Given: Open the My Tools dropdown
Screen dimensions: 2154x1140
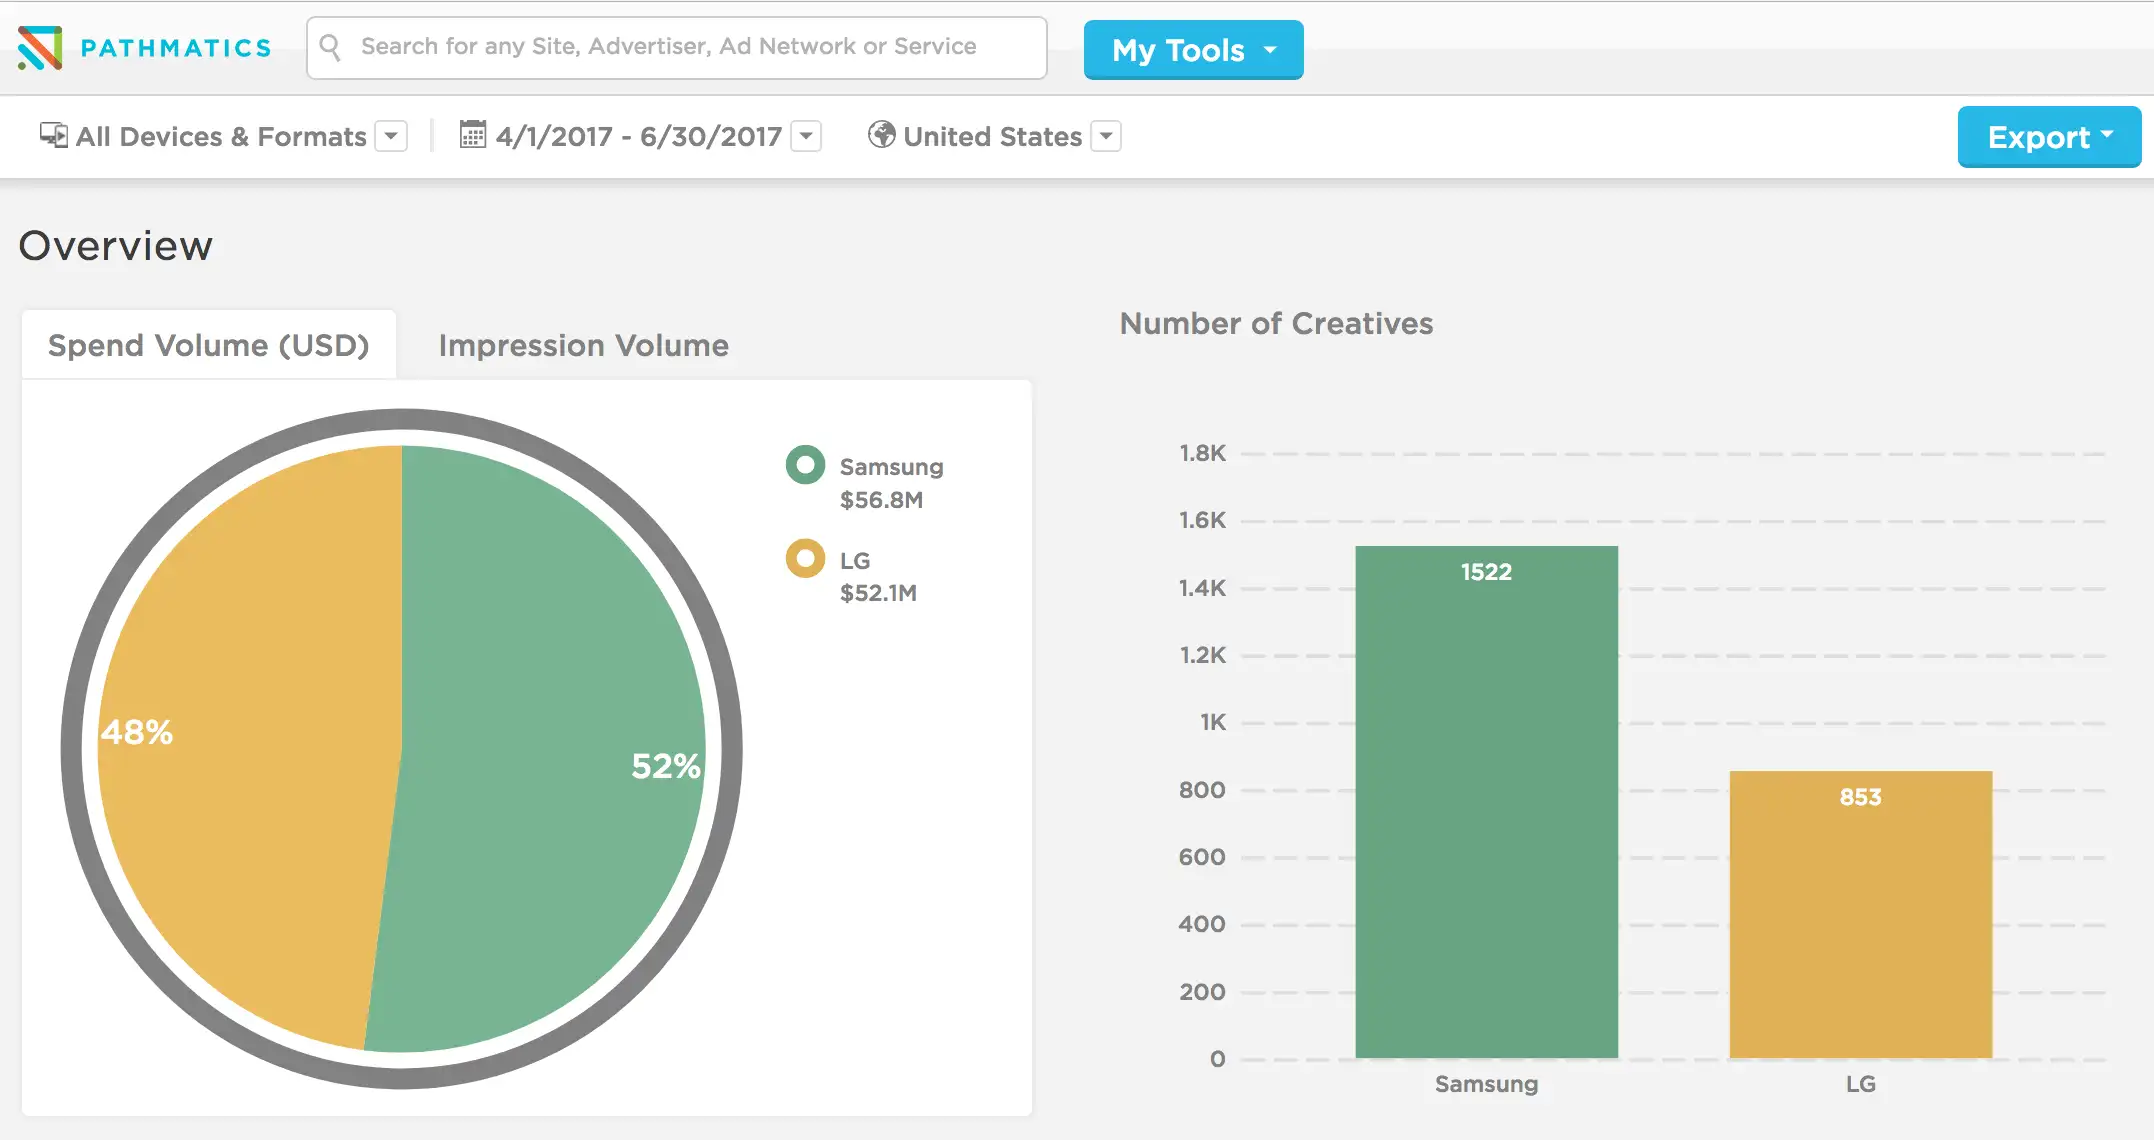Looking at the screenshot, I should 1193,50.
